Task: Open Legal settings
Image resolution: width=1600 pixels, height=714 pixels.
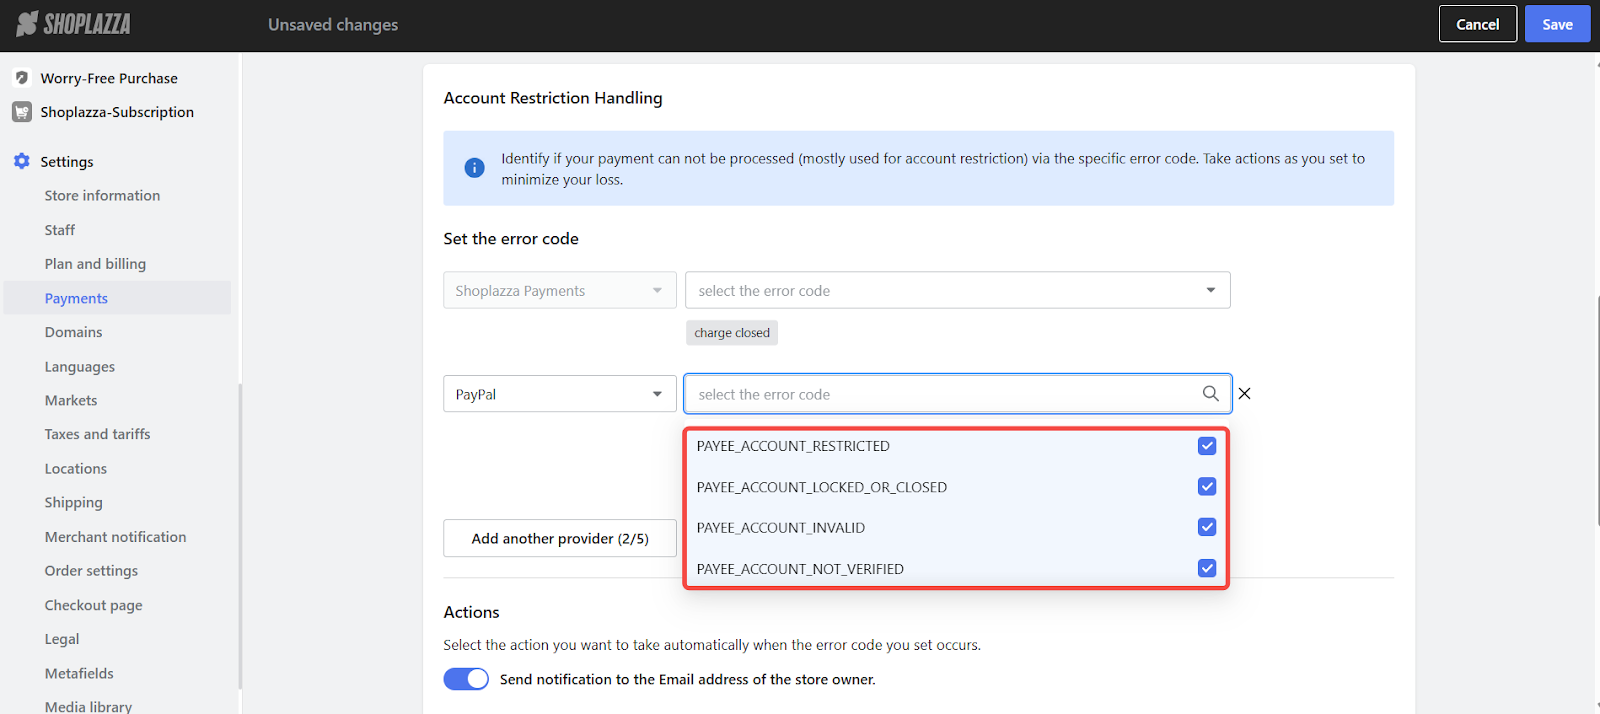Action: coord(62,639)
